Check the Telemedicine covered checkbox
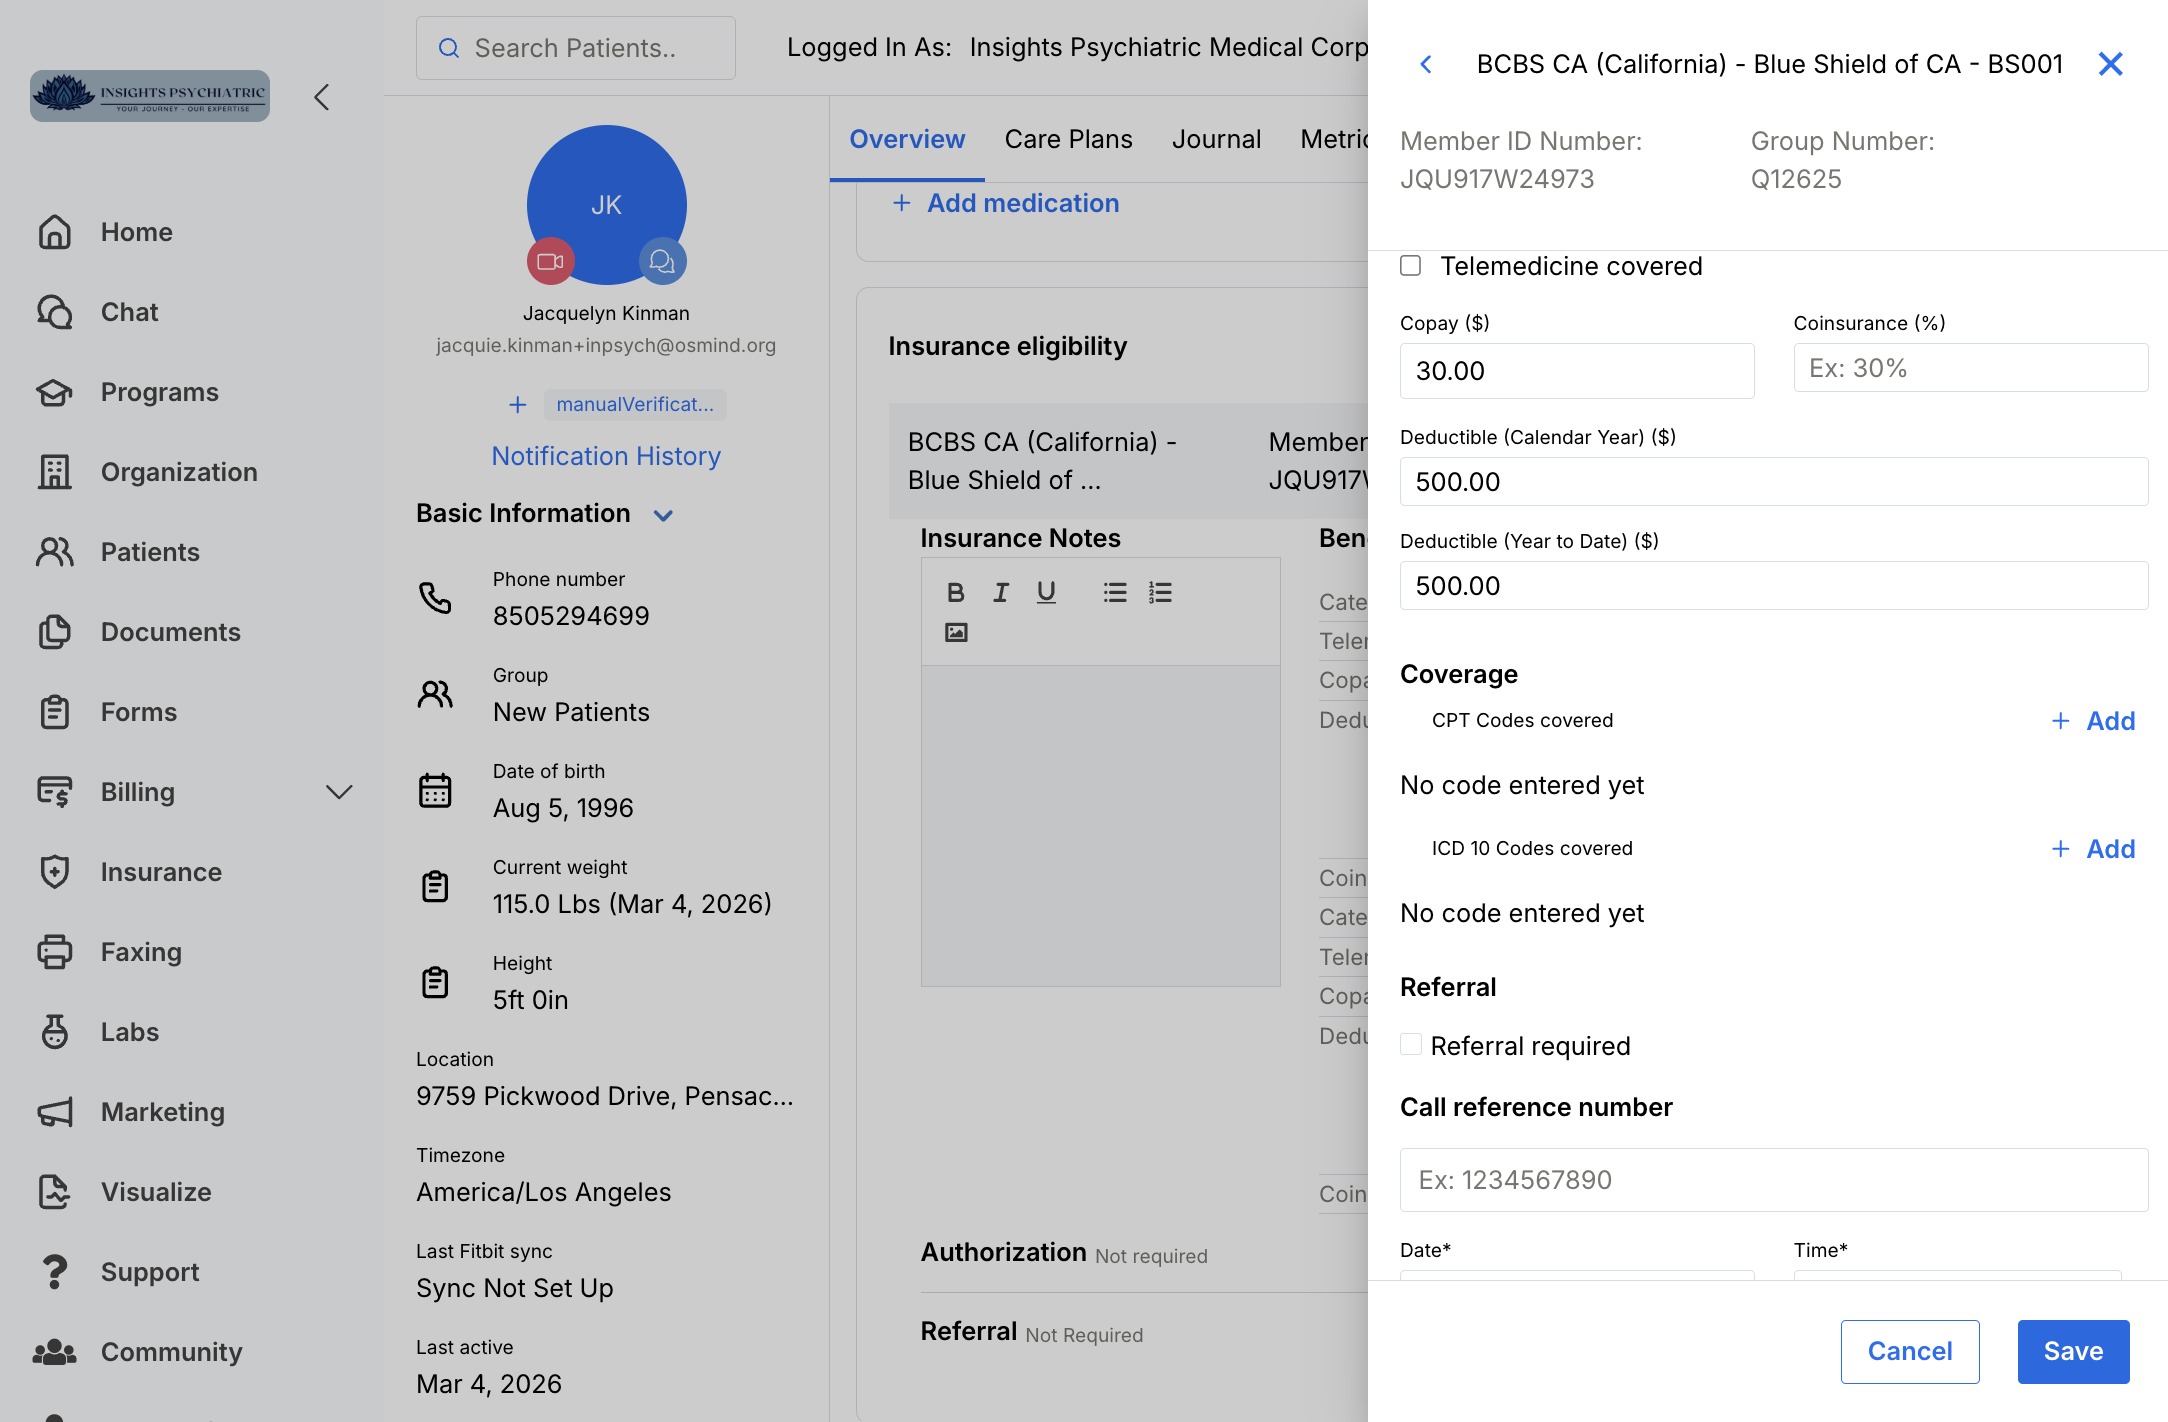 [x=1410, y=265]
